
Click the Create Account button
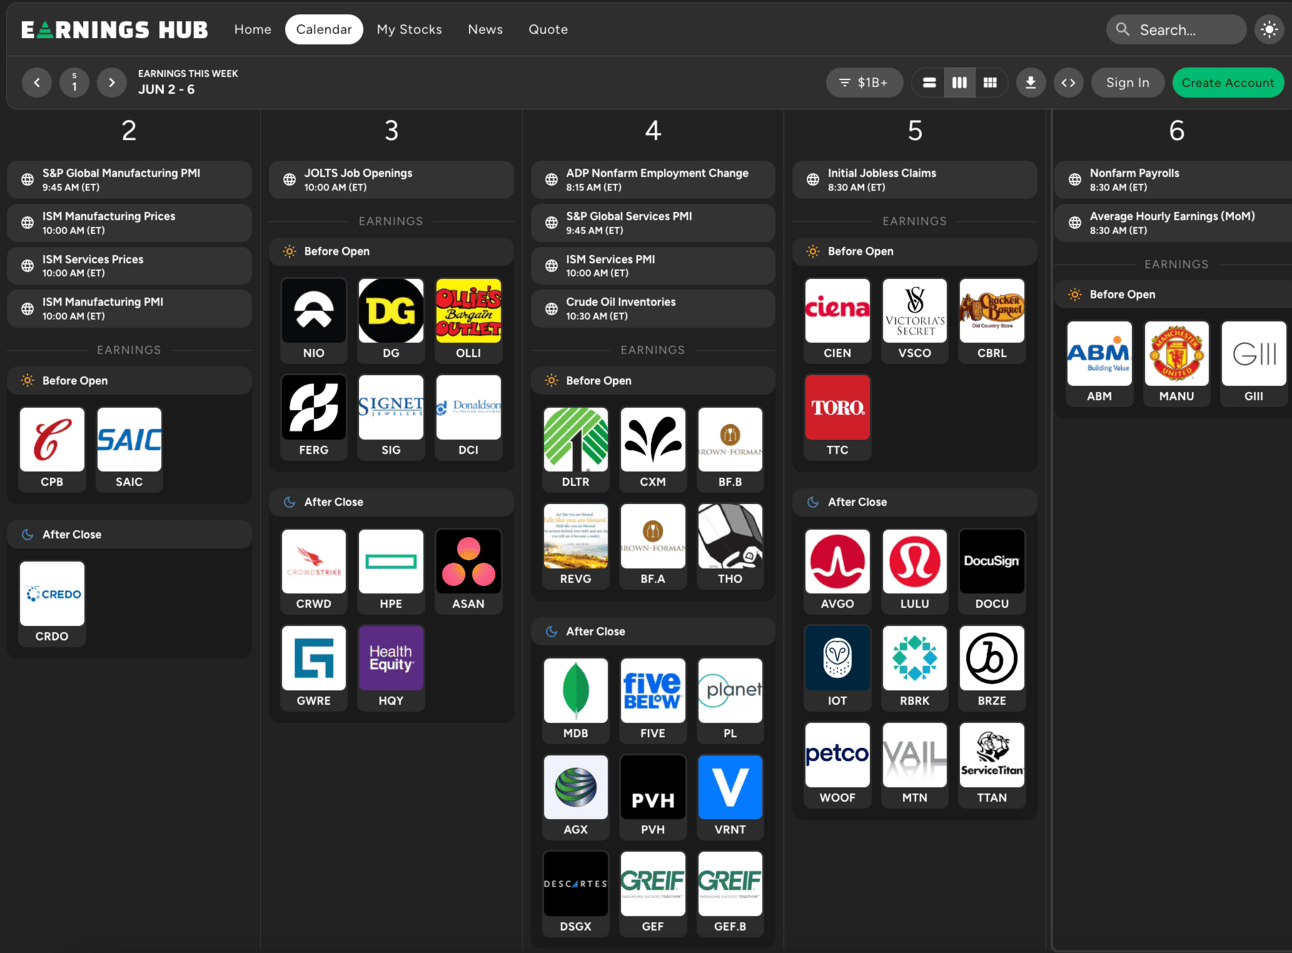[1228, 82]
